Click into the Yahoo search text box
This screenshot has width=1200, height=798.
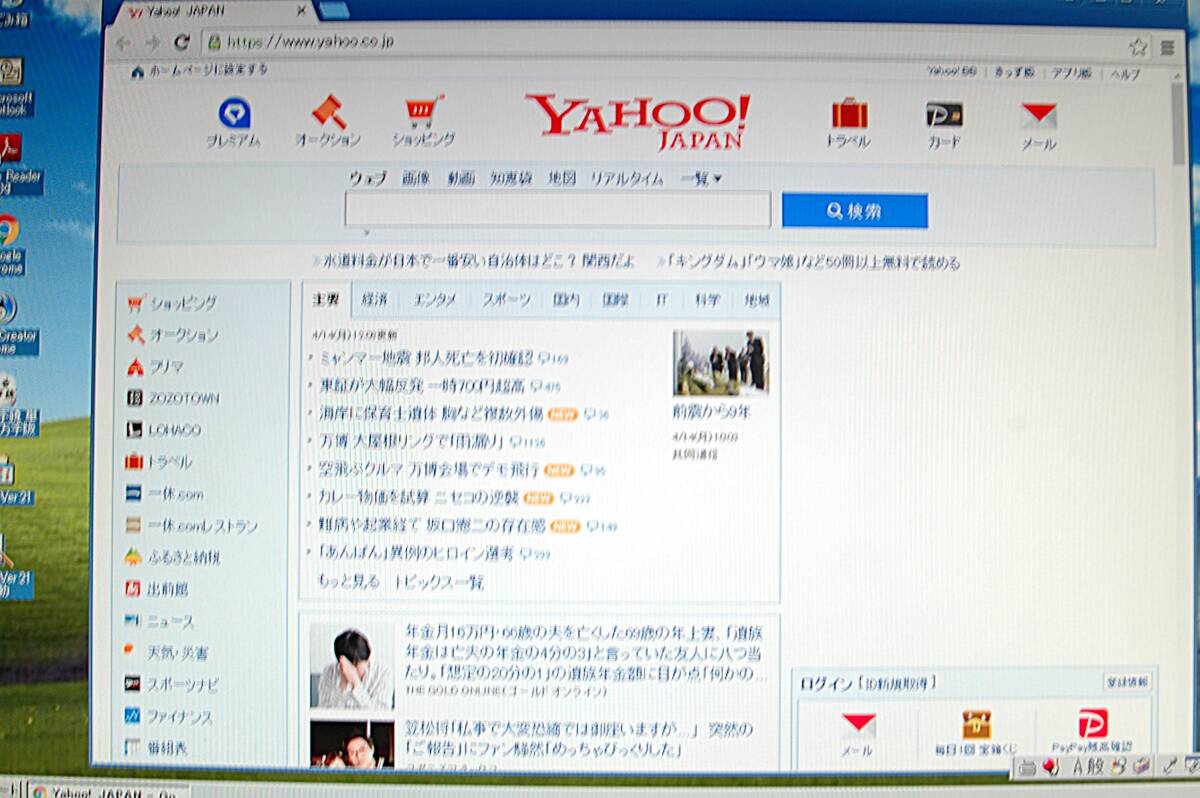point(557,210)
